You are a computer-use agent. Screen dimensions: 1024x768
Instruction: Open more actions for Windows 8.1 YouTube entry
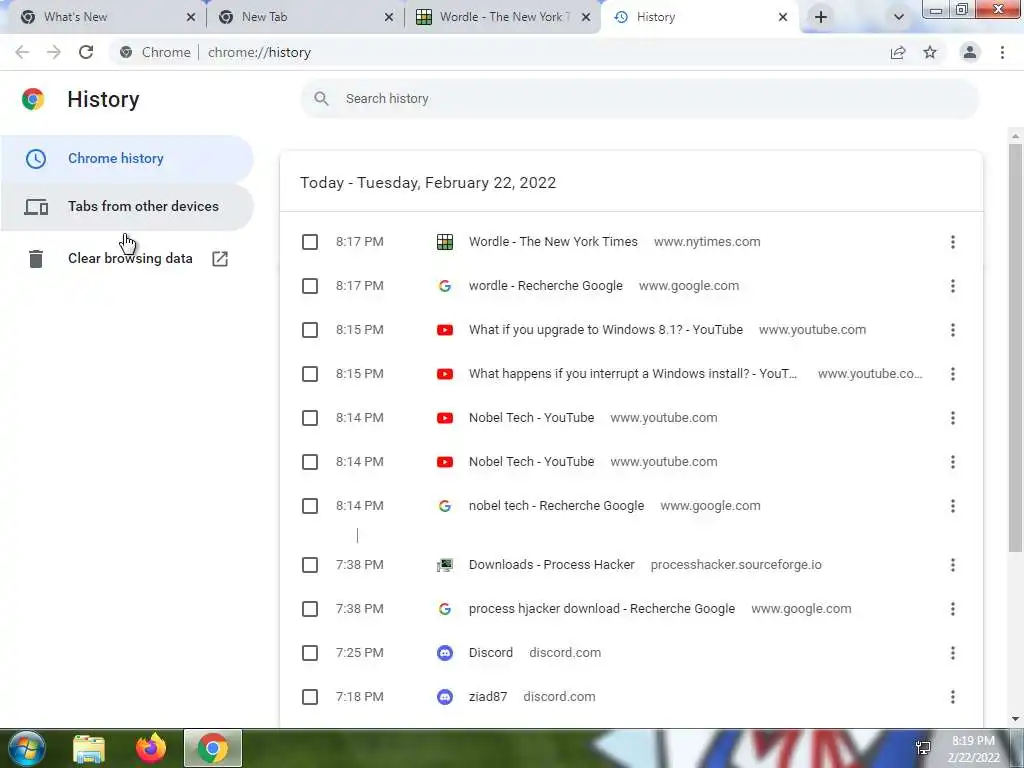tap(953, 330)
